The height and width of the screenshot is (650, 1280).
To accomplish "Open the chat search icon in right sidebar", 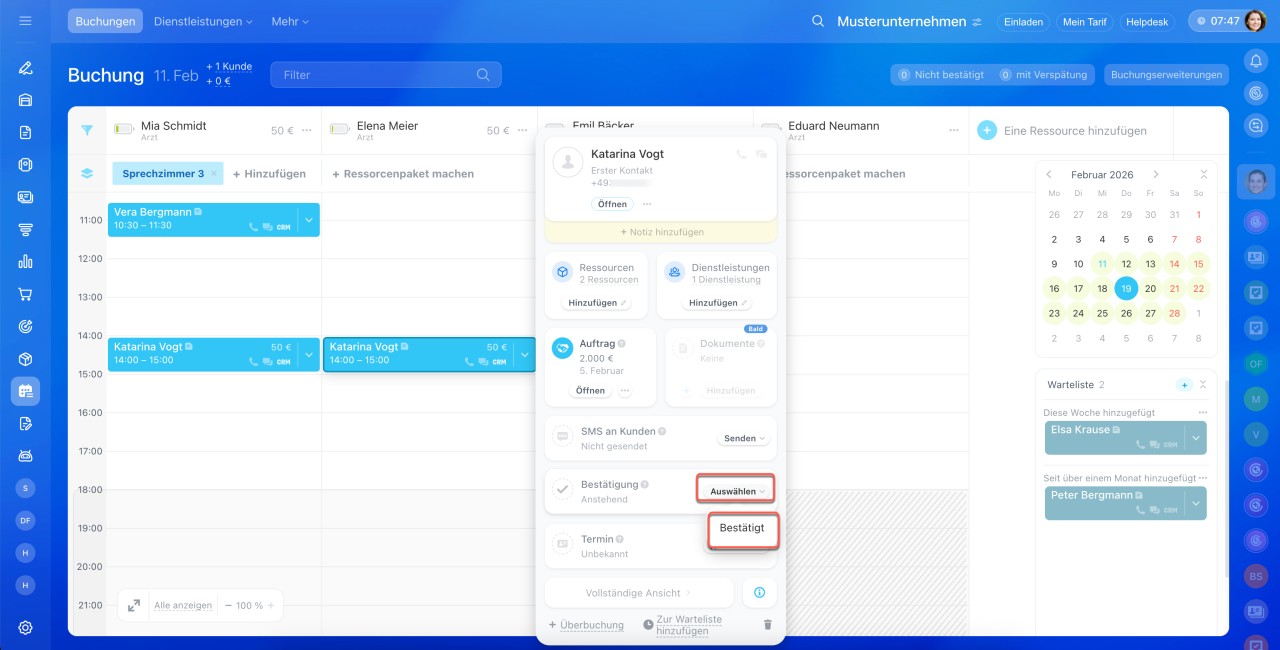I will pyautogui.click(x=1256, y=125).
